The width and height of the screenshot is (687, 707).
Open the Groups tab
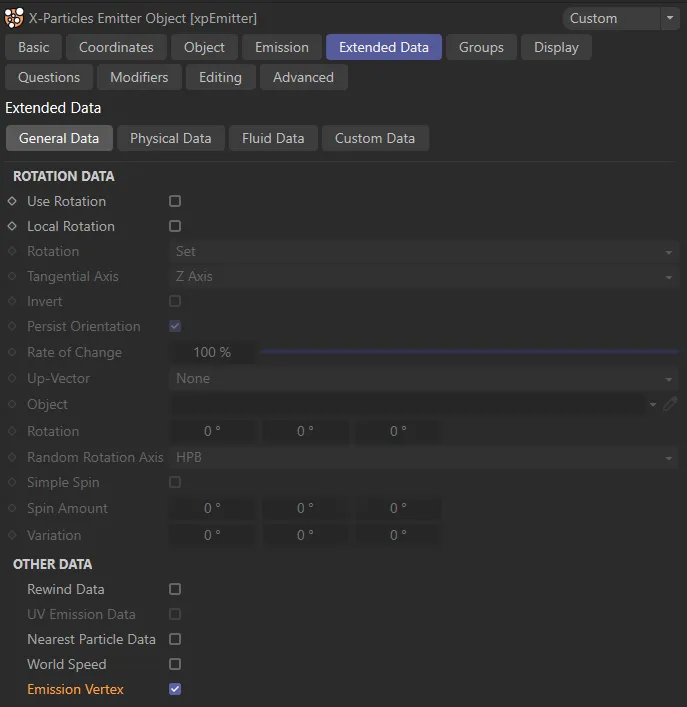(481, 47)
